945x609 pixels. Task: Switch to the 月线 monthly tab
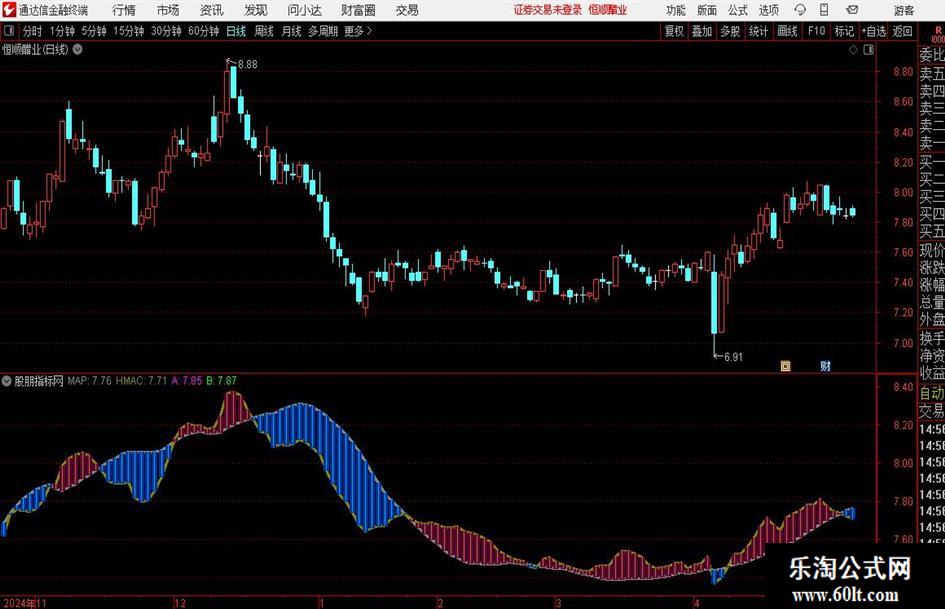(292, 31)
